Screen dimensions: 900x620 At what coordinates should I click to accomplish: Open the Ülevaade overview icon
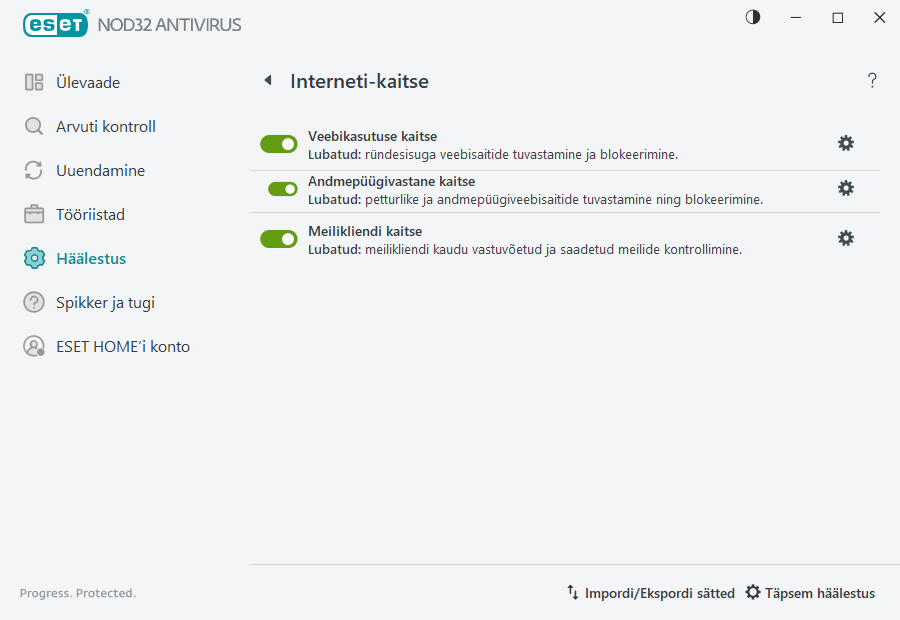[x=34, y=82]
